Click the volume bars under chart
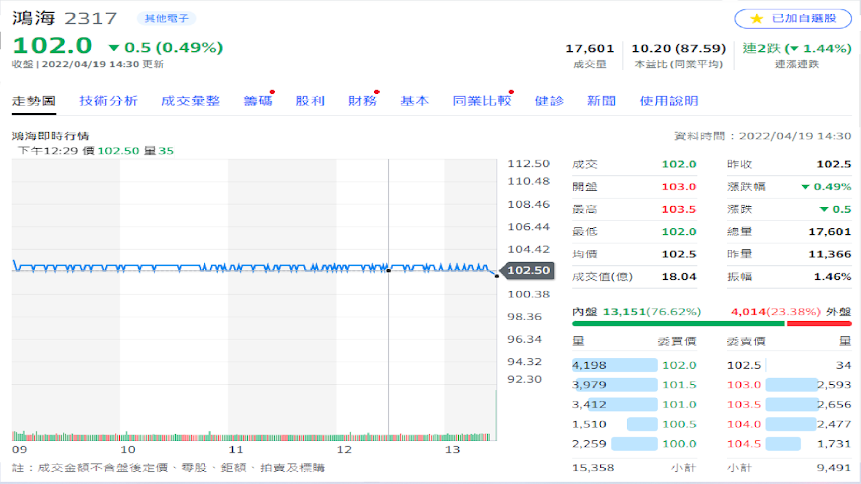Image resolution: width=861 pixels, height=484 pixels. point(254,436)
